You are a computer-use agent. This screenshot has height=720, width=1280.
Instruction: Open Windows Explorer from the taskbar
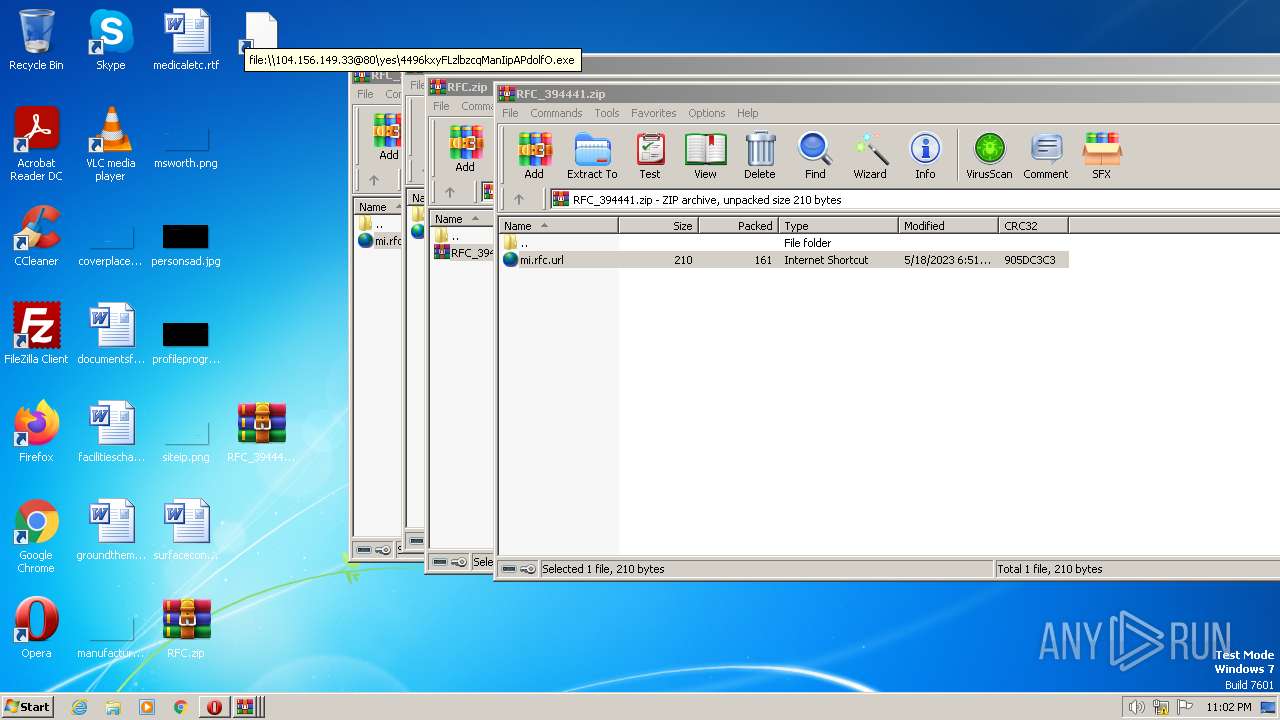pos(113,707)
